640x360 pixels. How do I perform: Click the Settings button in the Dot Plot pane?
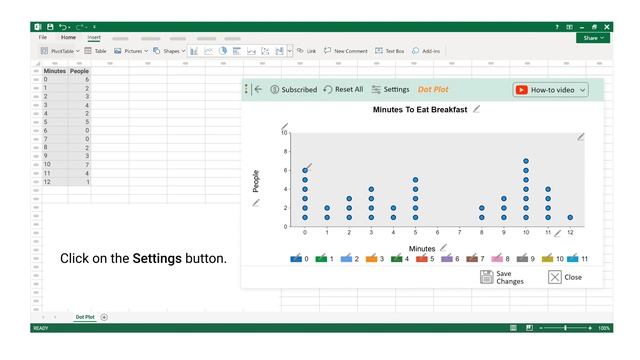[x=390, y=89]
